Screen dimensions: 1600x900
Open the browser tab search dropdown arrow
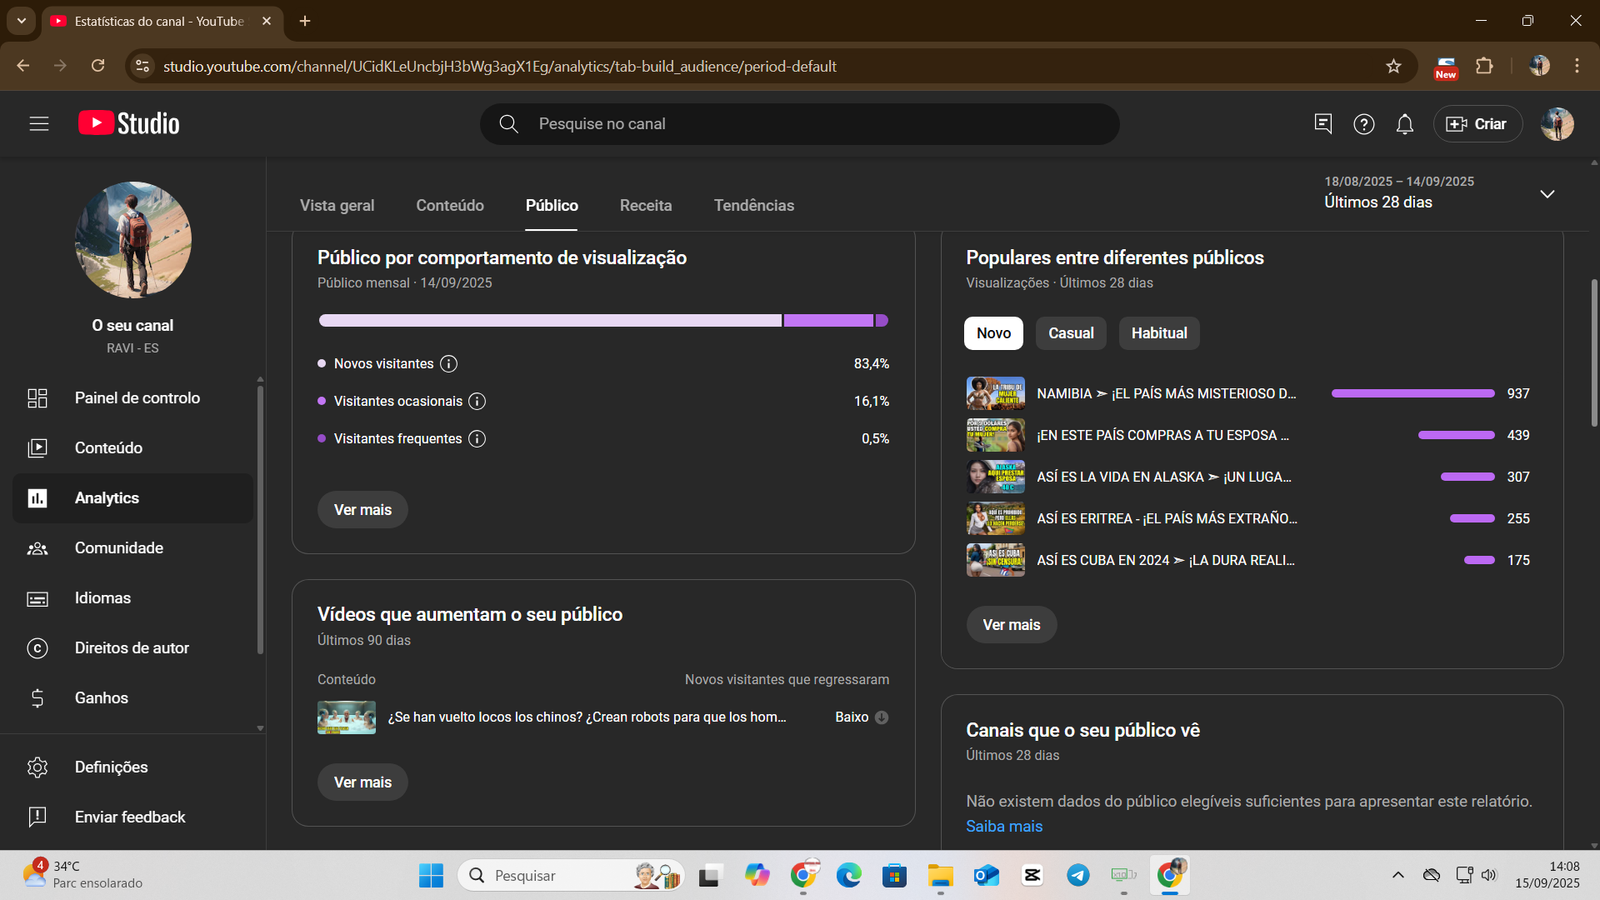tap(21, 21)
